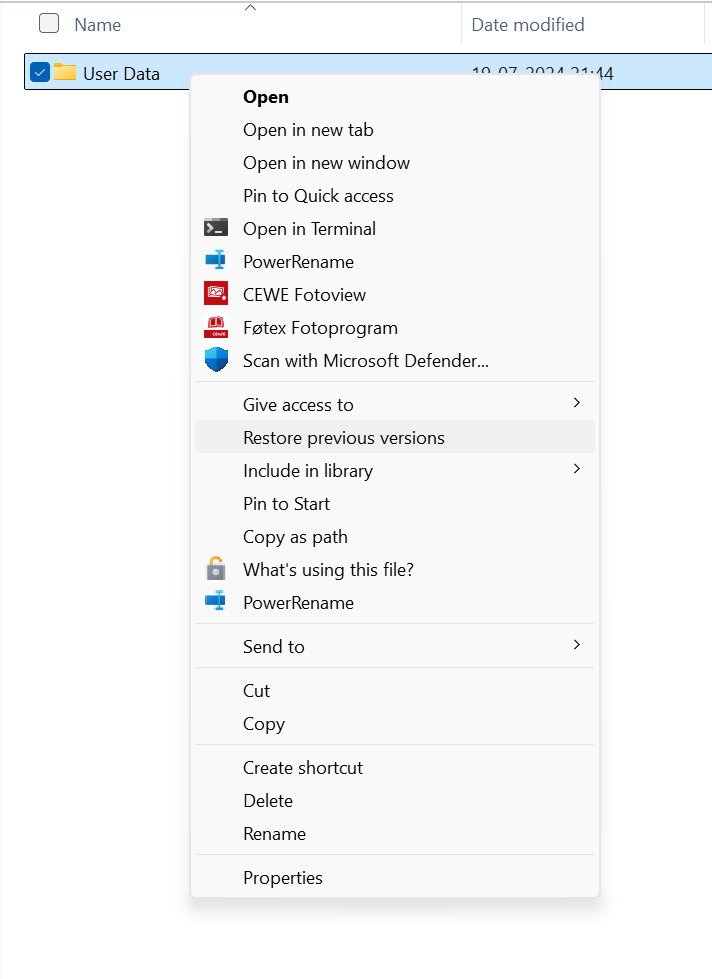Click the padlock icon for file usage
This screenshot has height=979, width=712.
point(216,569)
